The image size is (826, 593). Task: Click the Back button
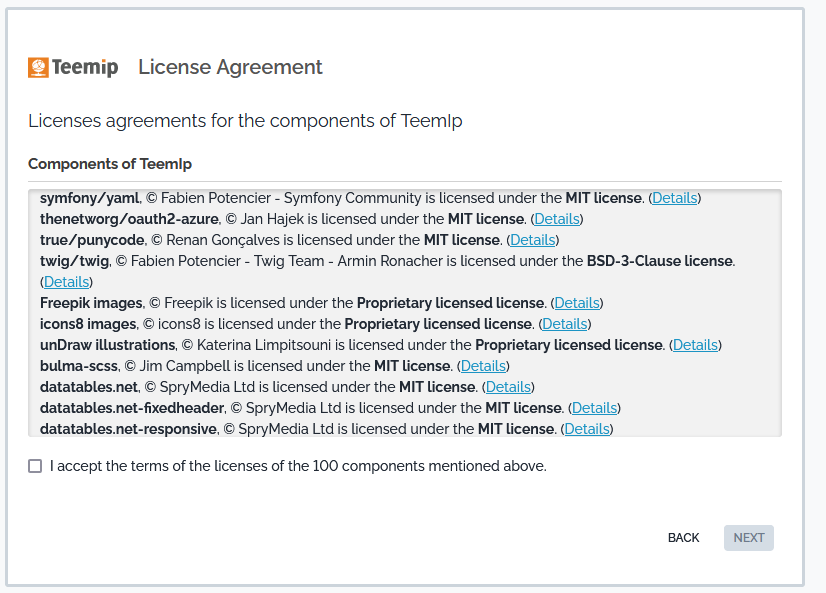683,538
